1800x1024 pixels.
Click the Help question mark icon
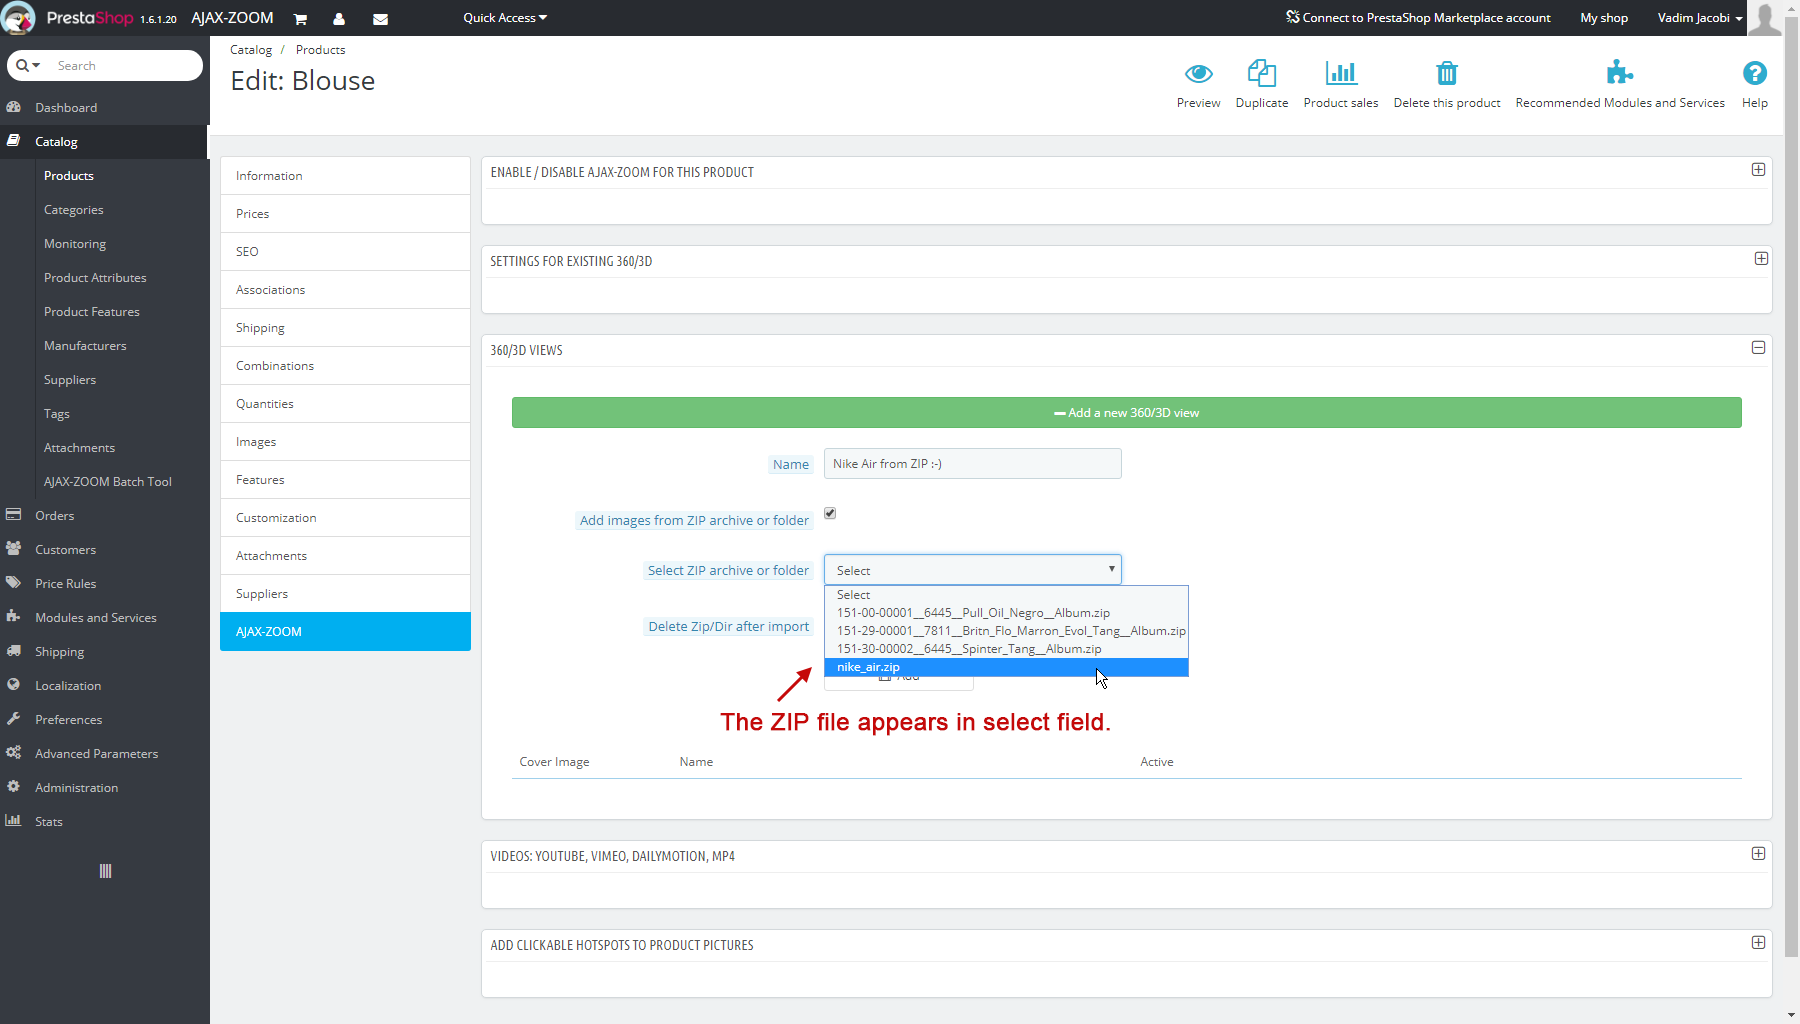[x=1754, y=73]
